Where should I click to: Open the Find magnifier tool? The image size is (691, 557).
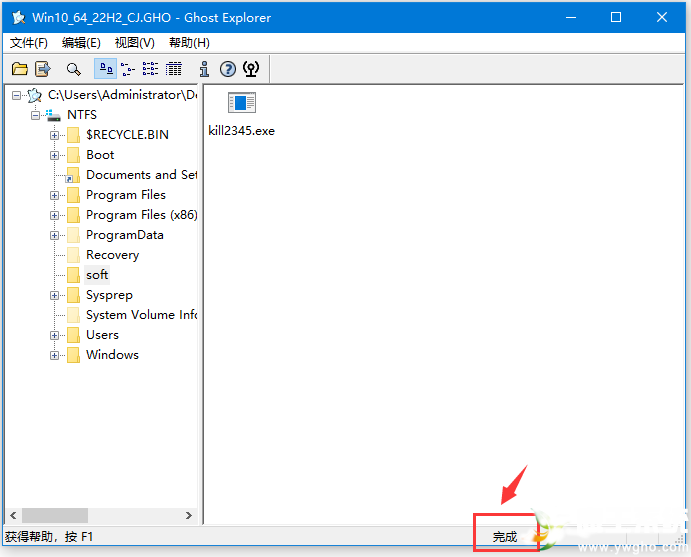coord(74,69)
